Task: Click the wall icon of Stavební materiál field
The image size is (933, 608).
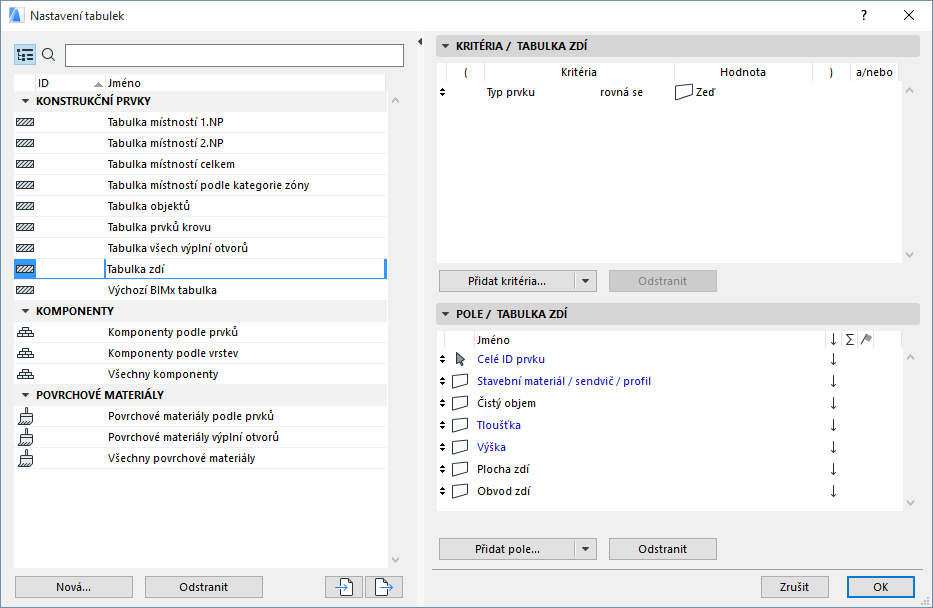Action: [x=460, y=381]
